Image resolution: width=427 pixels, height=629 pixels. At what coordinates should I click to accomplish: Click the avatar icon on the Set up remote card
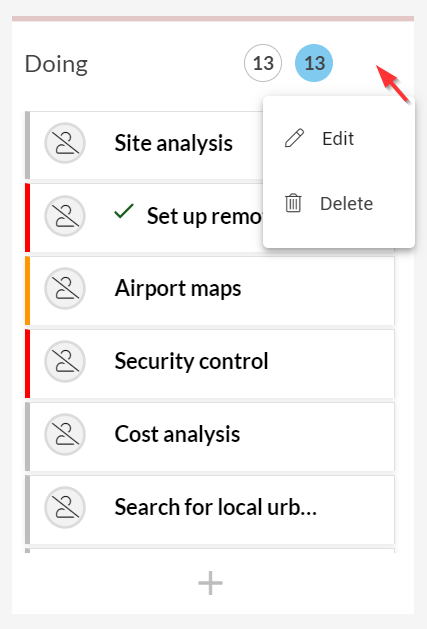65,216
